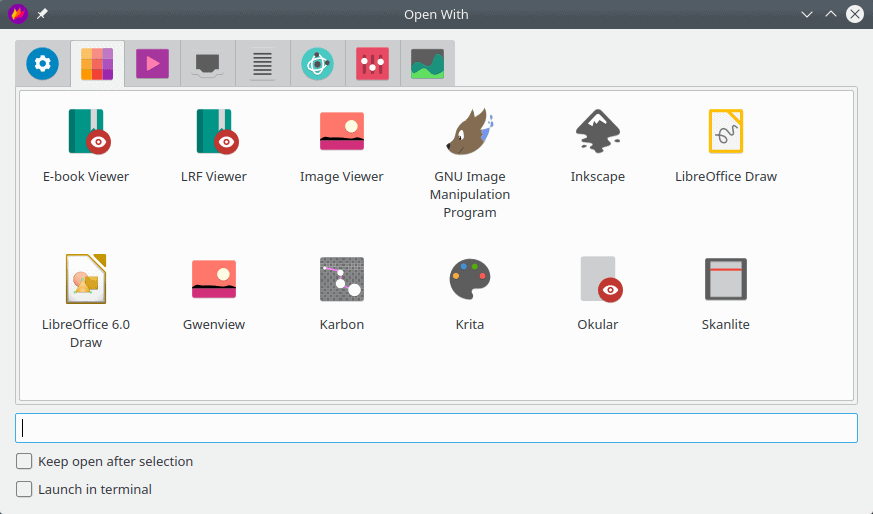Open the E-book Viewer application icon
Screen dimensions: 873x514
pyautogui.click(x=89, y=131)
